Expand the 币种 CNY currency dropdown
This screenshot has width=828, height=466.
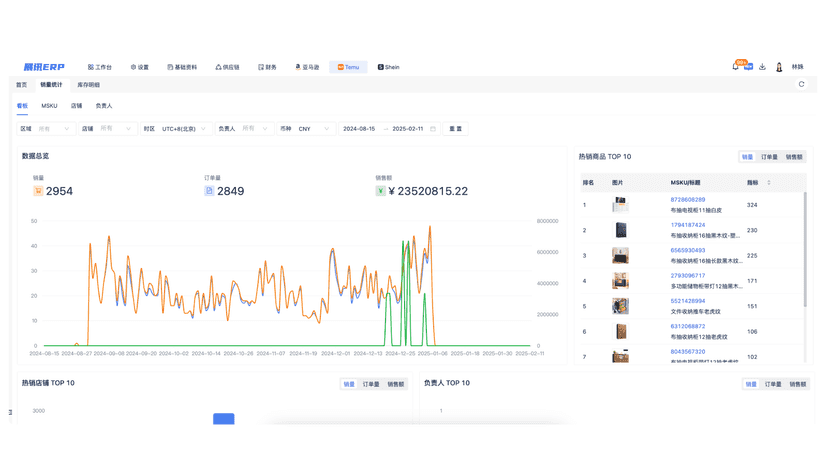[306, 129]
